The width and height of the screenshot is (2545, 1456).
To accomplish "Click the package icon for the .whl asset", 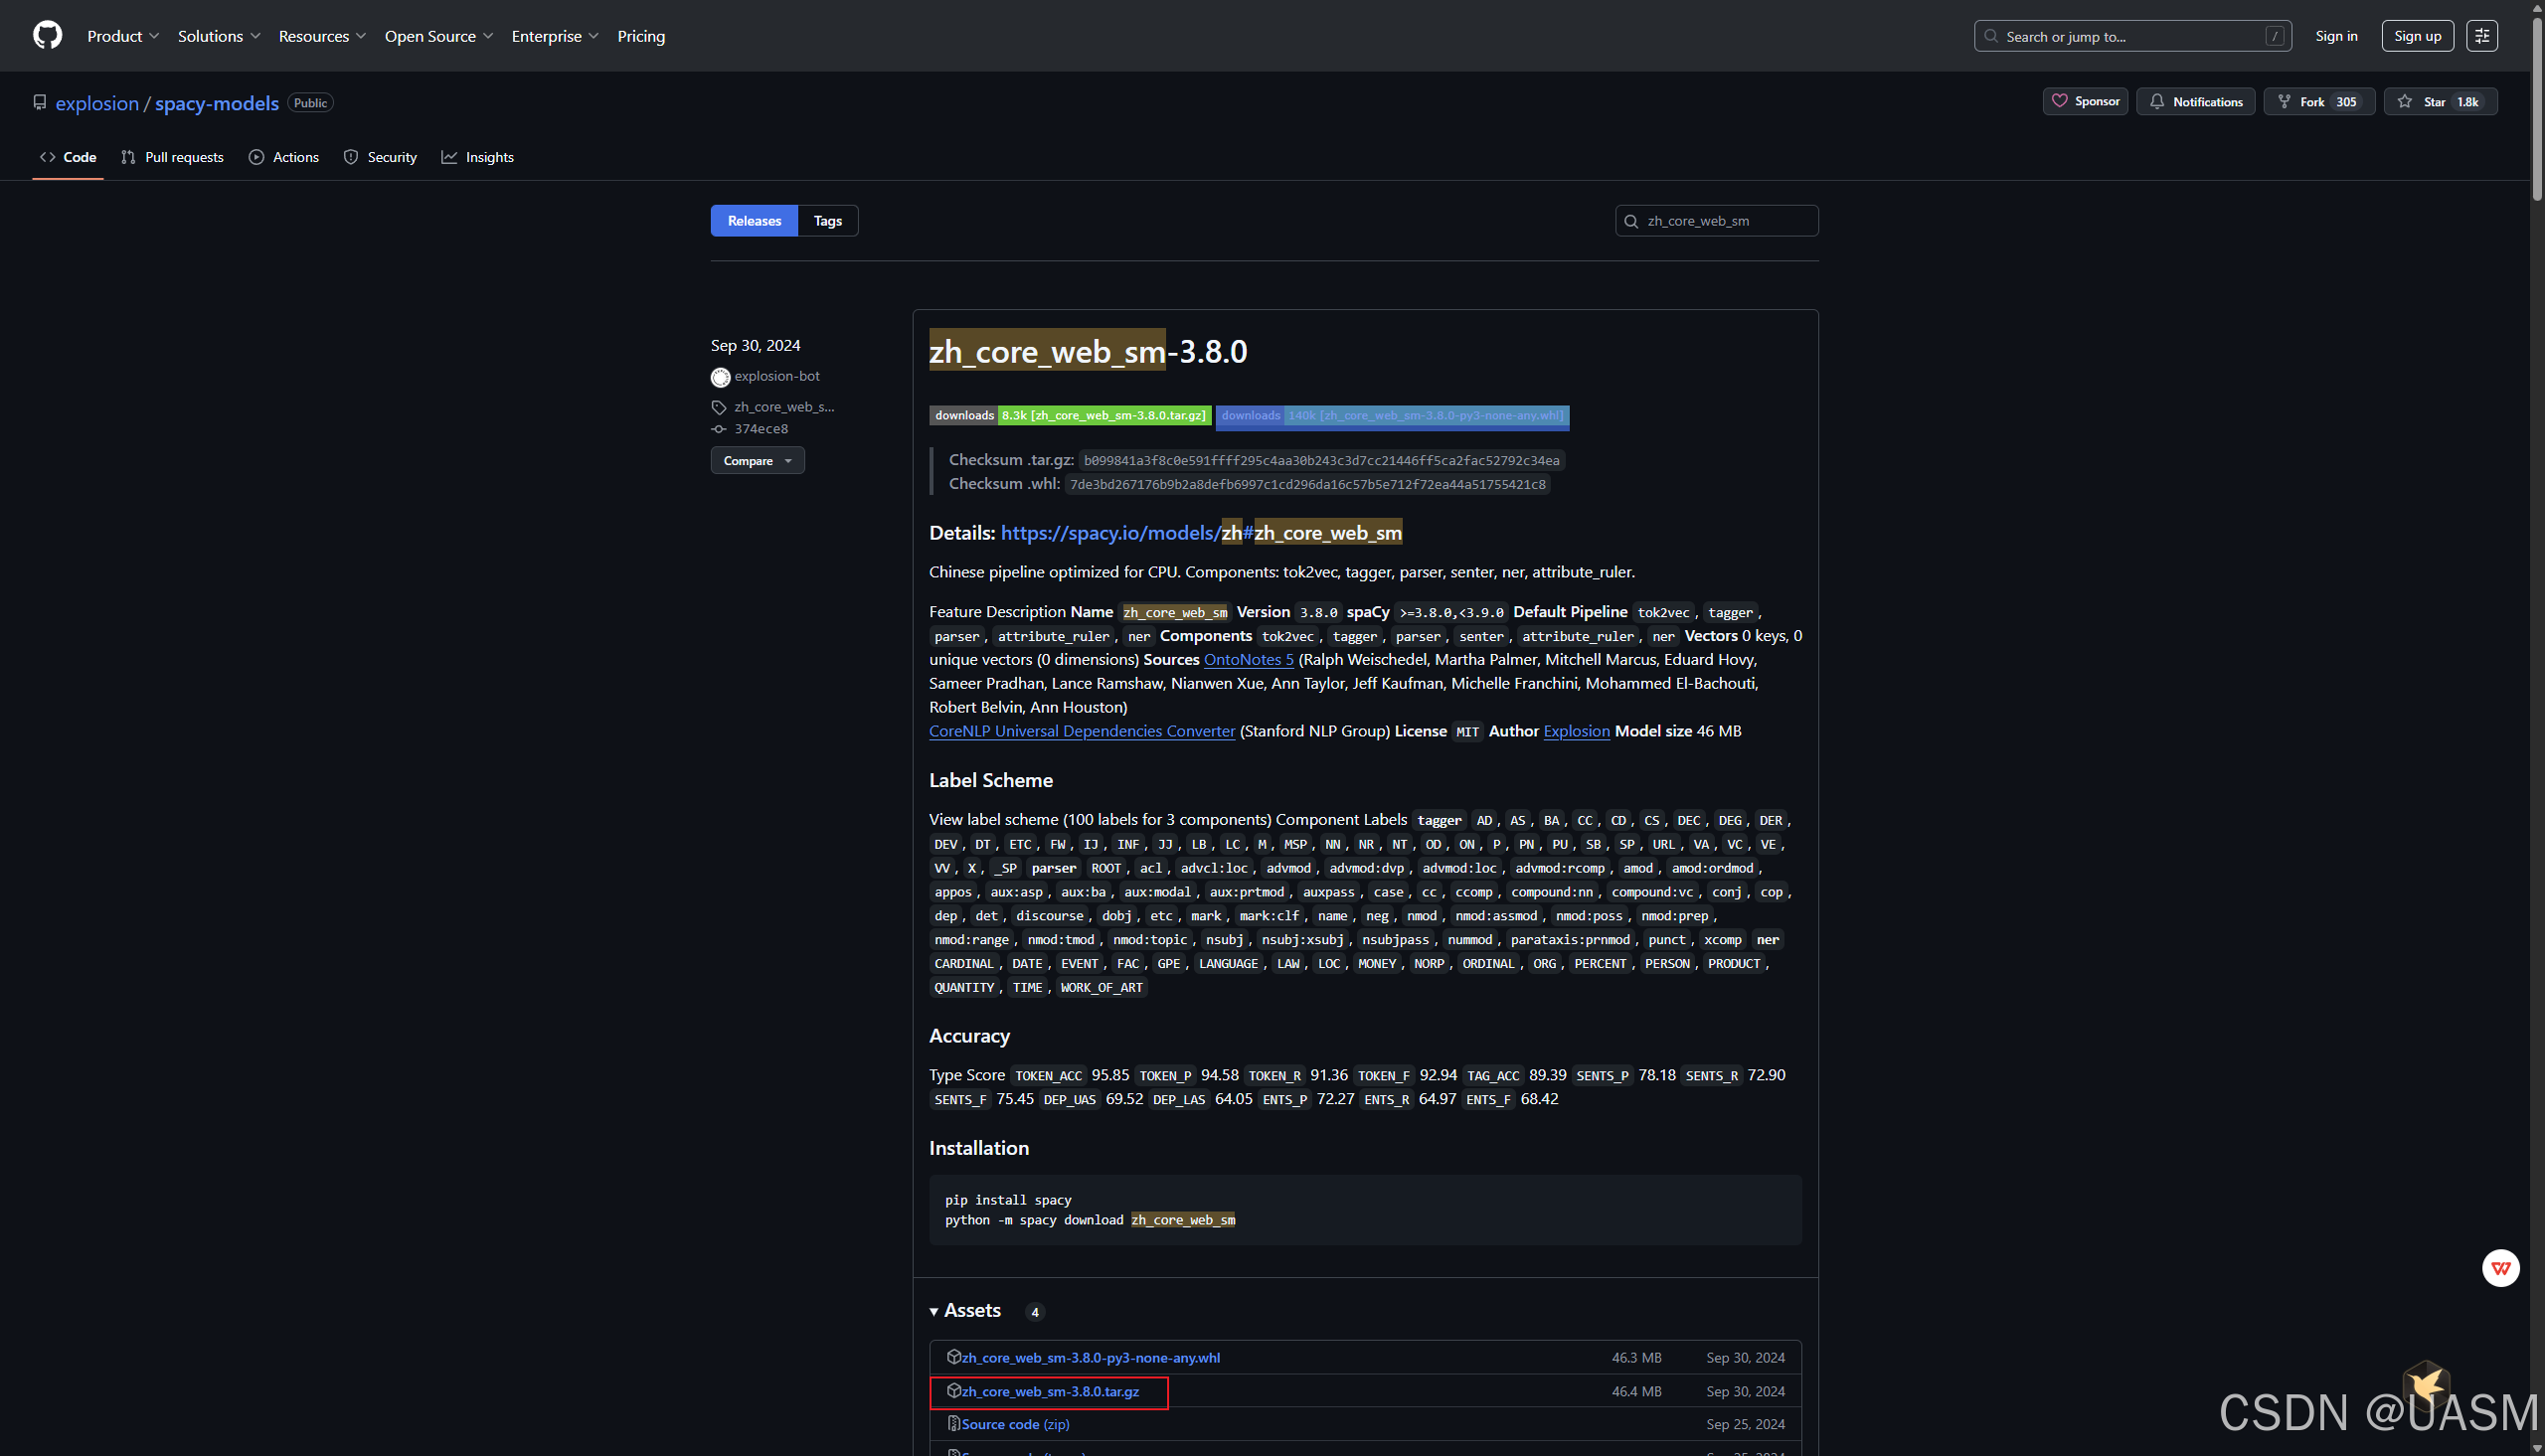I will click(953, 1357).
